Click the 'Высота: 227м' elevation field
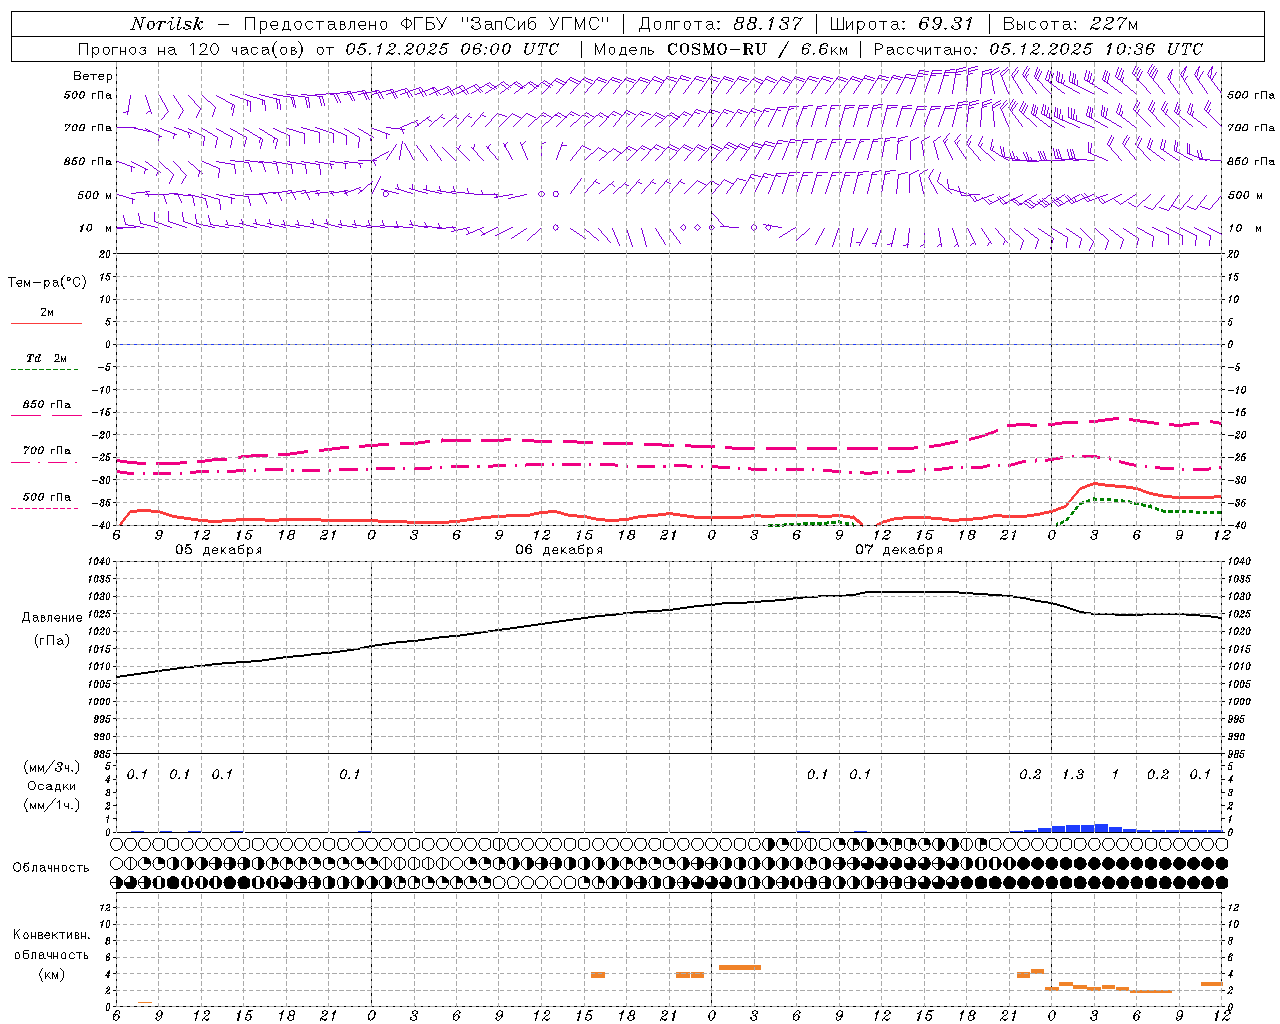 pyautogui.click(x=1070, y=24)
